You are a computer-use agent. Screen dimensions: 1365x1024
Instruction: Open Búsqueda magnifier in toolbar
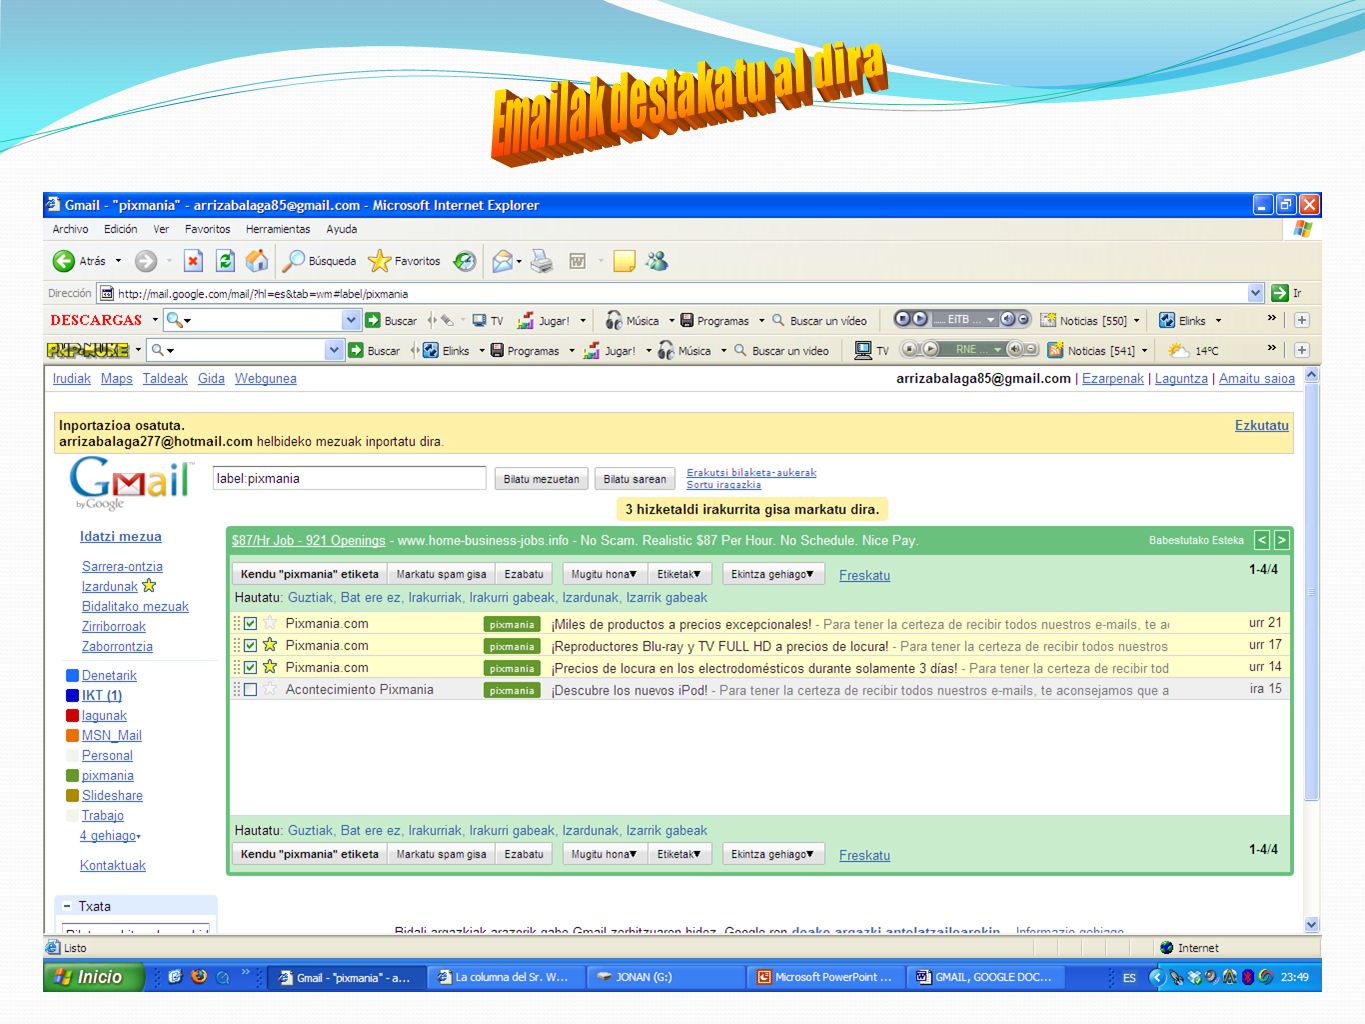pyautogui.click(x=293, y=261)
